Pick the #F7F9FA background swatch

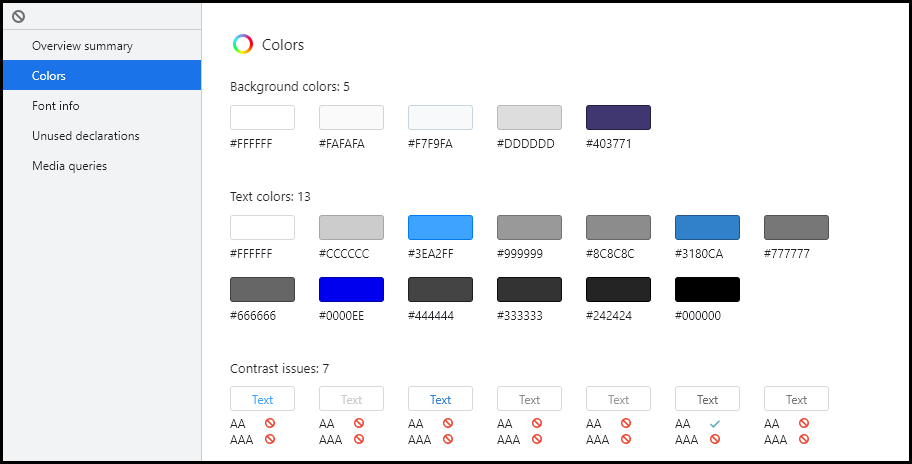[x=440, y=117]
